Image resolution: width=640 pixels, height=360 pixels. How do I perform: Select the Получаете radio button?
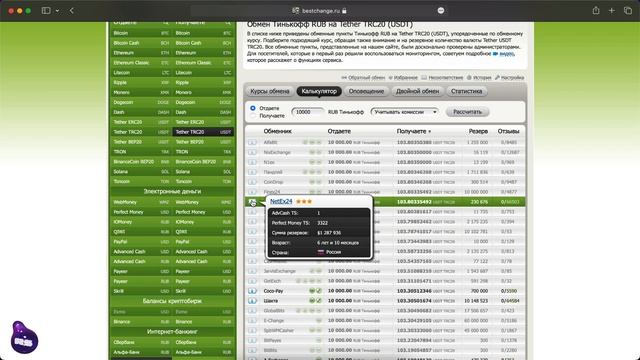click(253, 116)
